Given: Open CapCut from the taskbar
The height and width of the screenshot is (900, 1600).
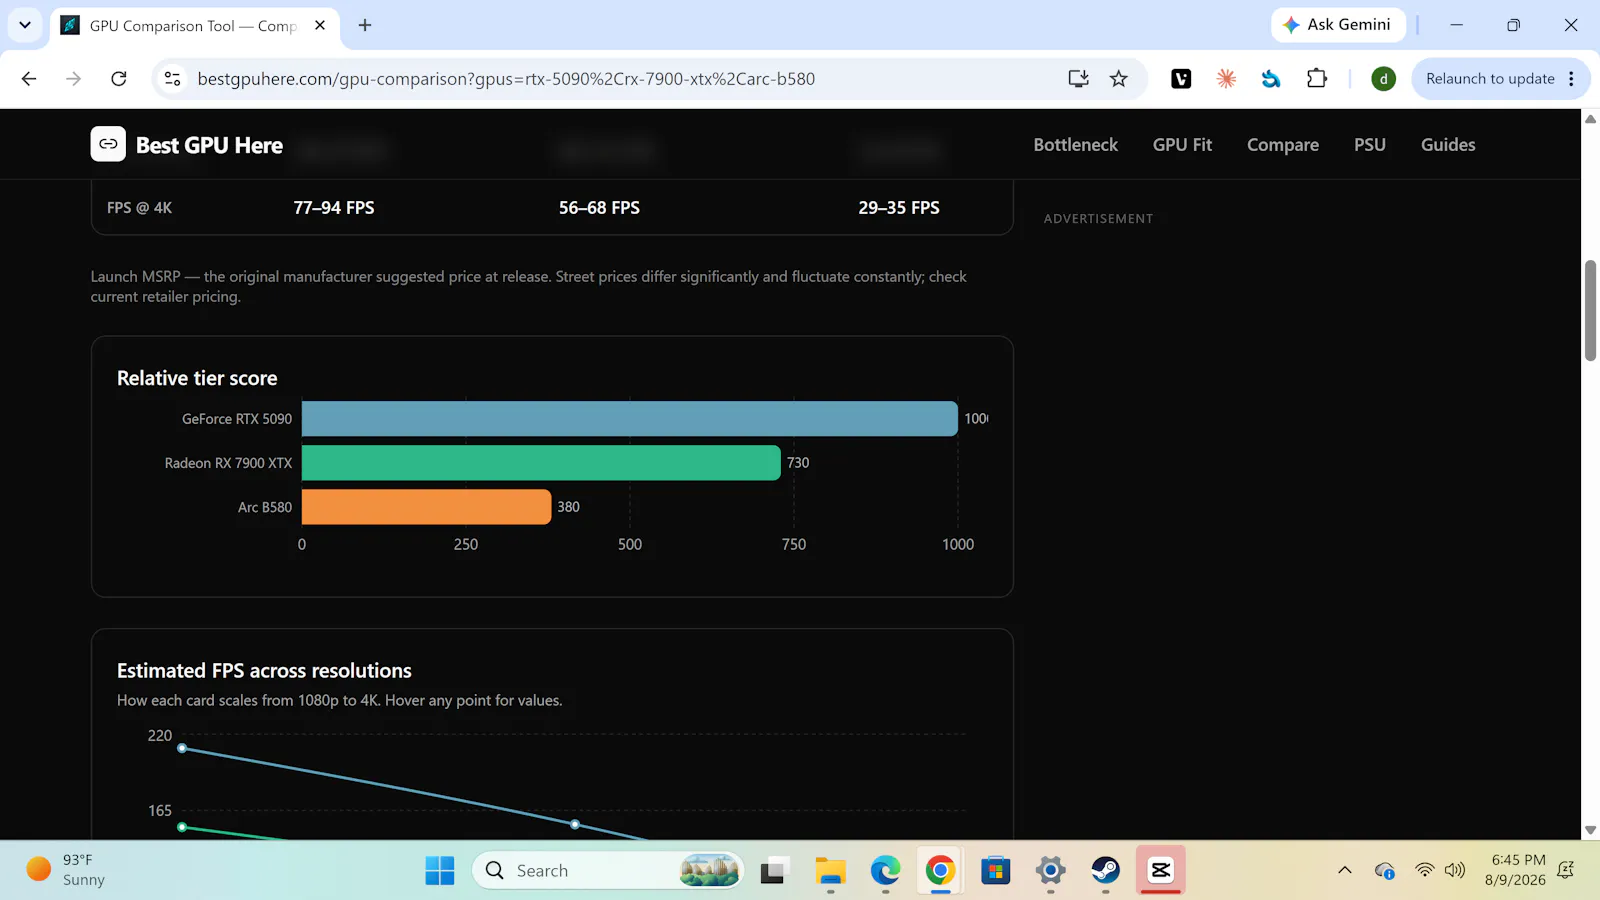Looking at the screenshot, I should coord(1161,871).
